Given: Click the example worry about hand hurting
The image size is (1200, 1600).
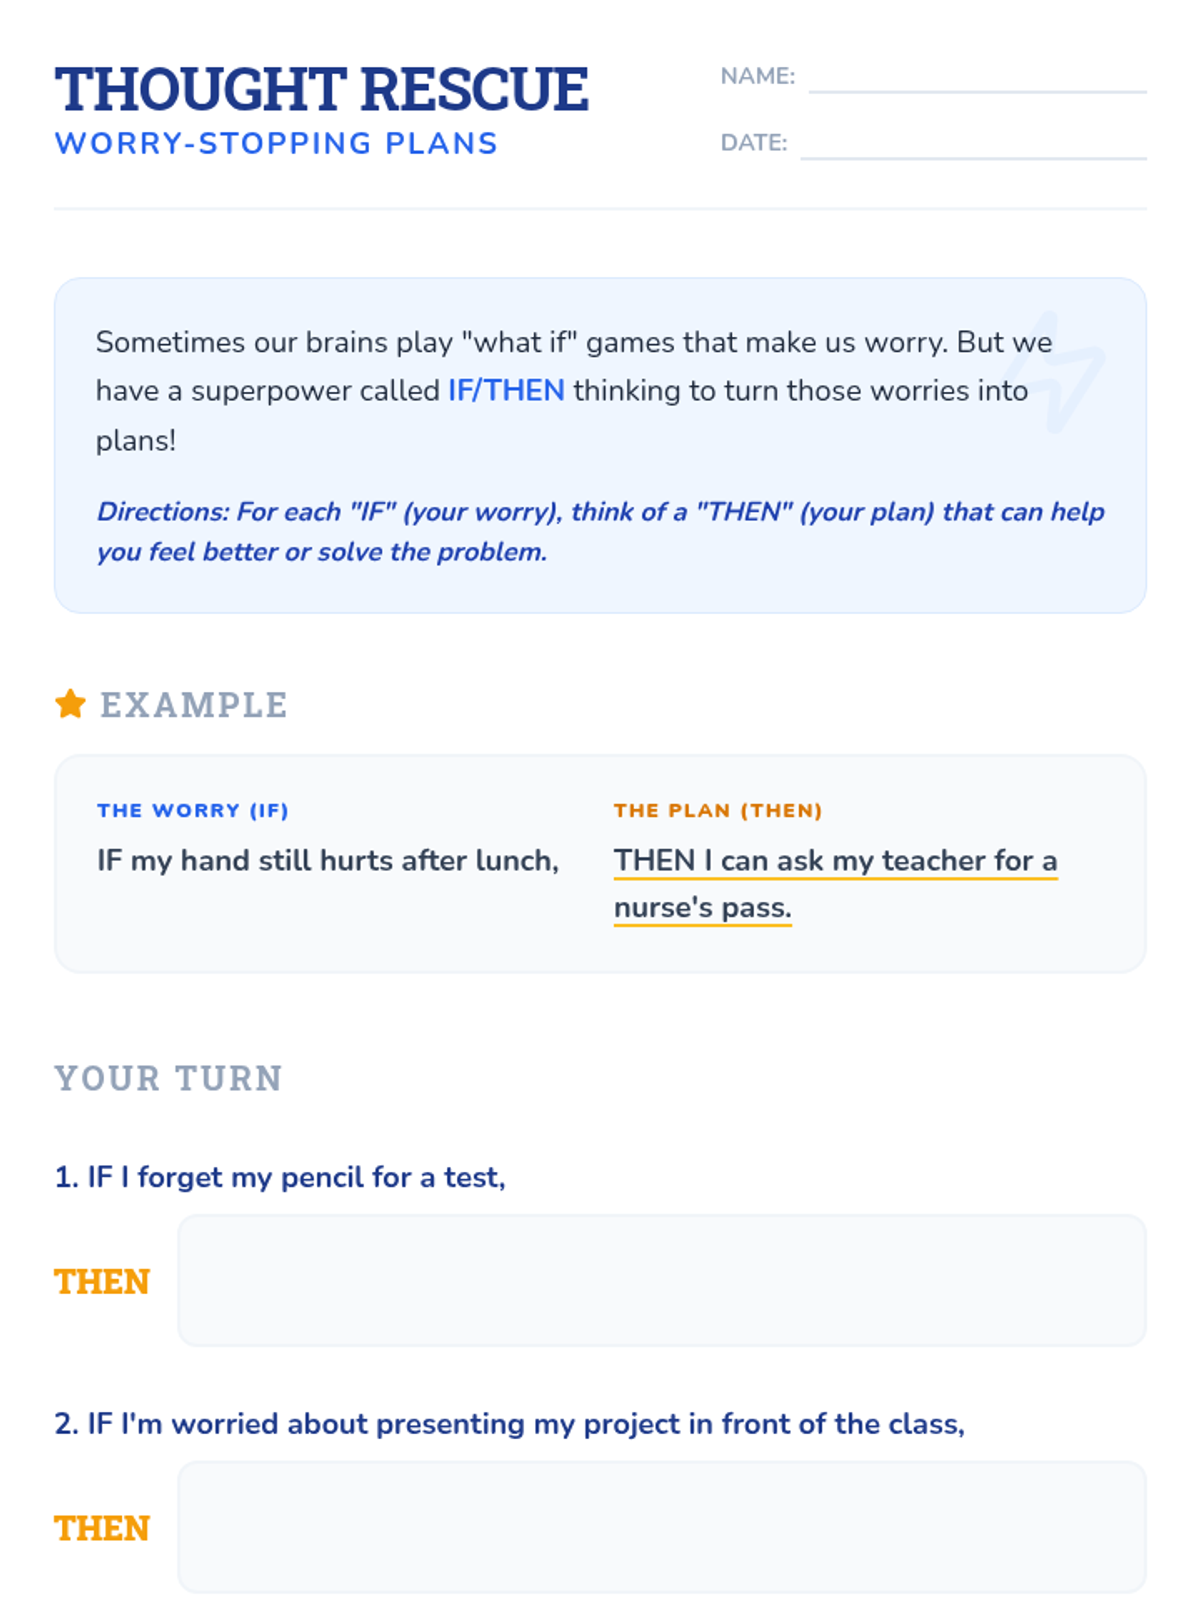Looking at the screenshot, I should coord(328,860).
